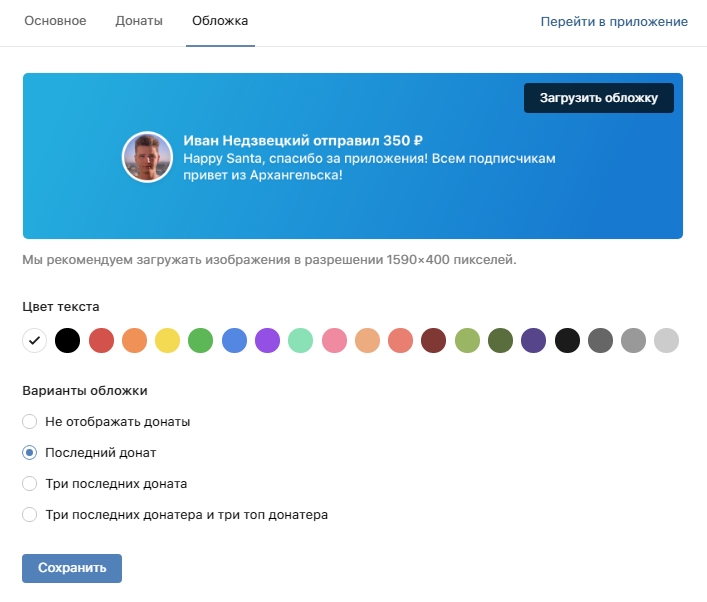Viewport: 707px width, 602px height.
Task: Pick the salmon color swatch
Action: point(400,340)
